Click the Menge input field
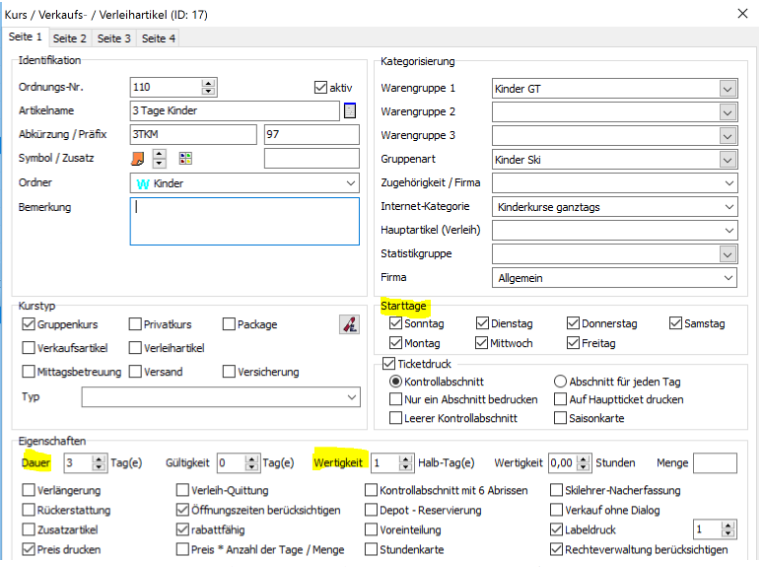 pyautogui.click(x=715, y=463)
